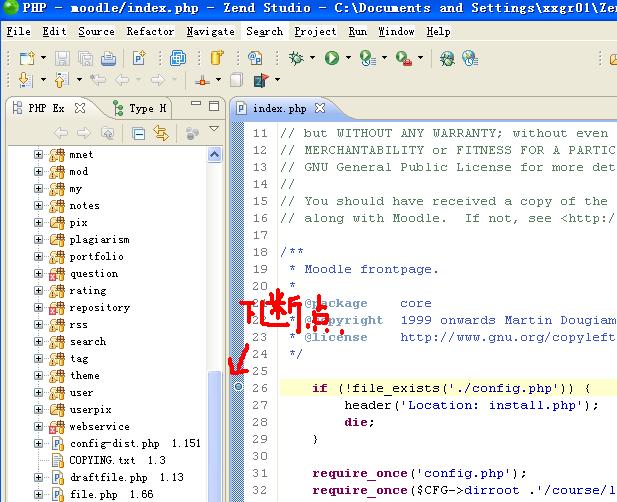617x502 pixels.
Task: Open the Profile dropdown arrow
Action: 384,58
